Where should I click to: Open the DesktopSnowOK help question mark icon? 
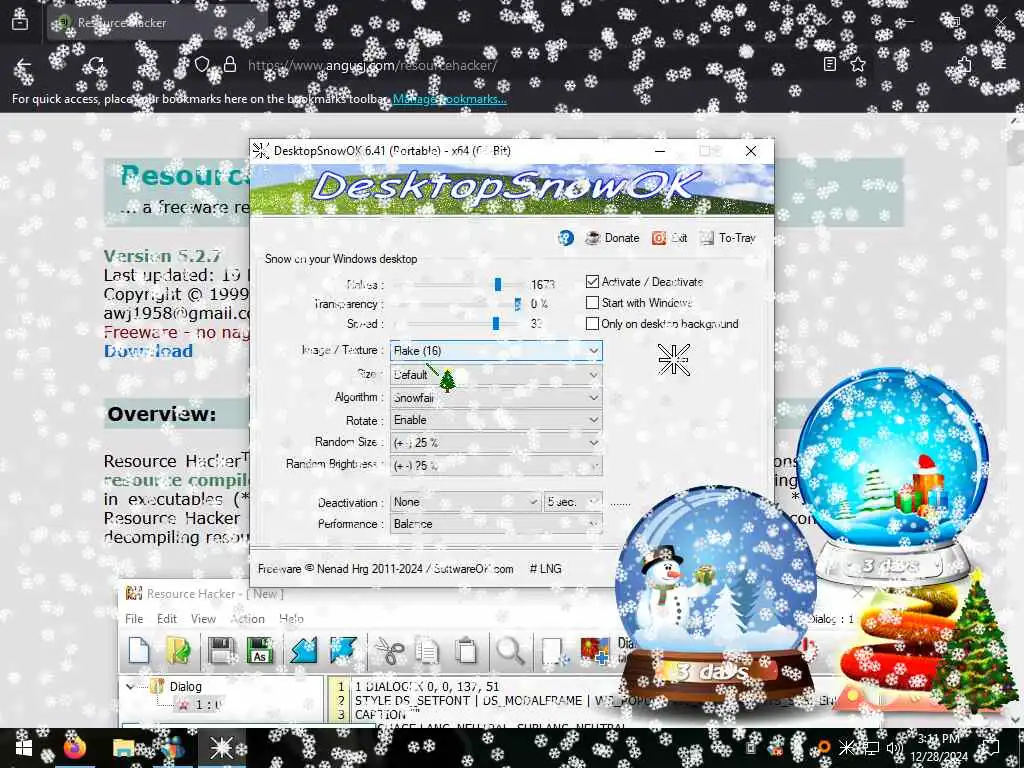566,238
